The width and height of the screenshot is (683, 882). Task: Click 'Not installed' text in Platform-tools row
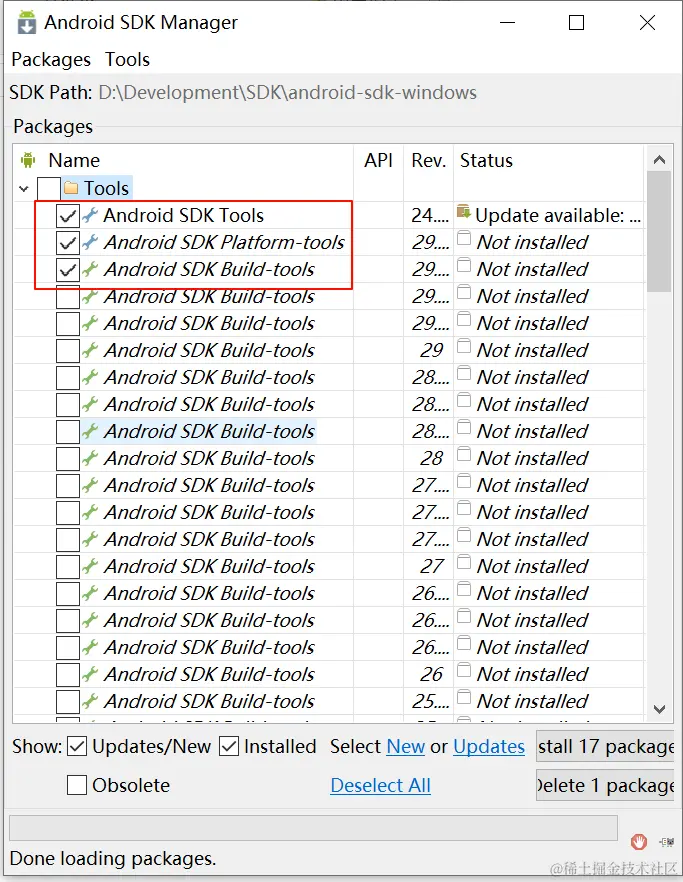click(532, 242)
